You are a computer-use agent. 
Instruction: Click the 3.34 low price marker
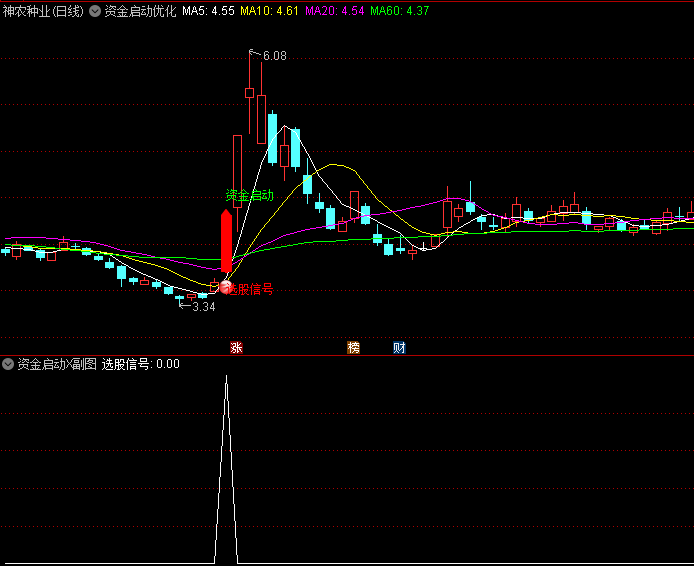[202, 307]
